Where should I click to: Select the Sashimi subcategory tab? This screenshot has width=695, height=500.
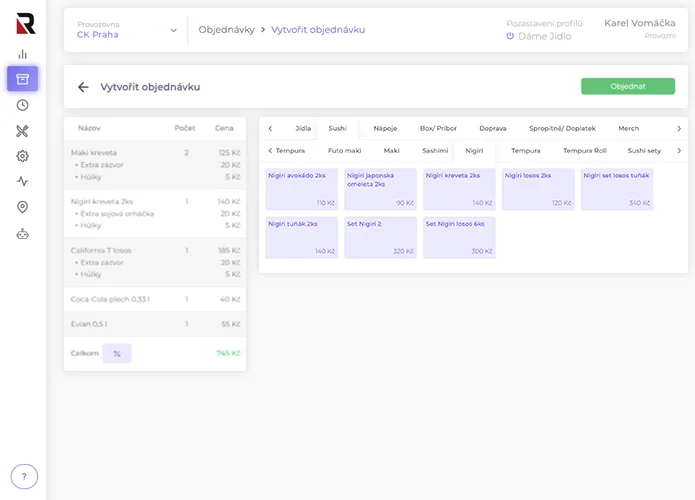435,150
